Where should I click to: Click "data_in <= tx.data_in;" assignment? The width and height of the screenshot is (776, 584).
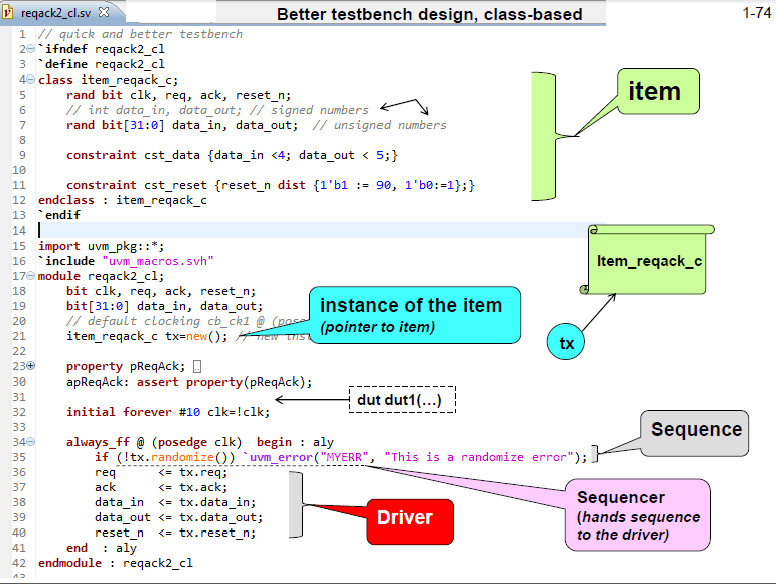pyautogui.click(x=176, y=502)
